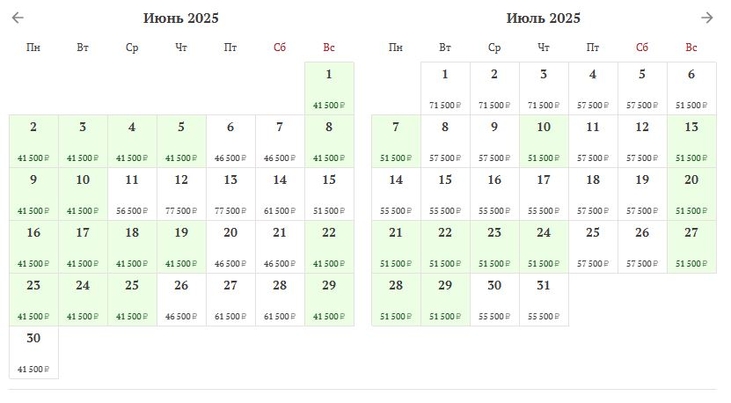Viewport: 731px width, 403px height.
Task: Pick July 4 priced 57 500 ₽
Action: click(593, 89)
